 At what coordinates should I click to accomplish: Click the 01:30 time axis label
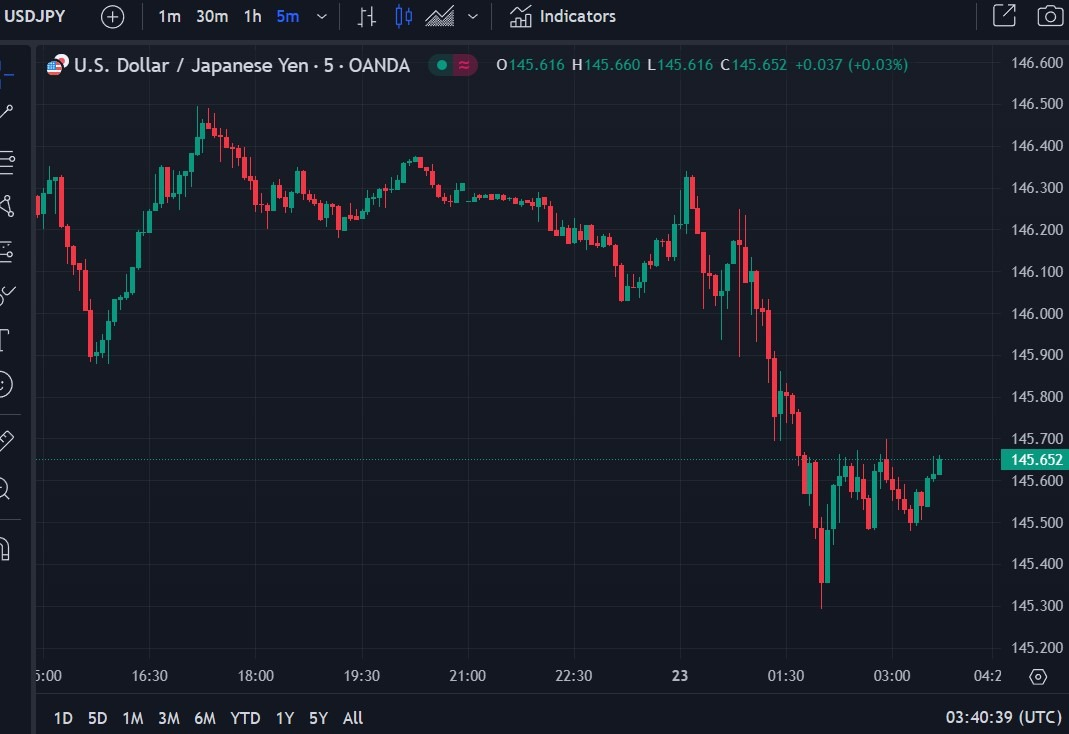coord(786,675)
